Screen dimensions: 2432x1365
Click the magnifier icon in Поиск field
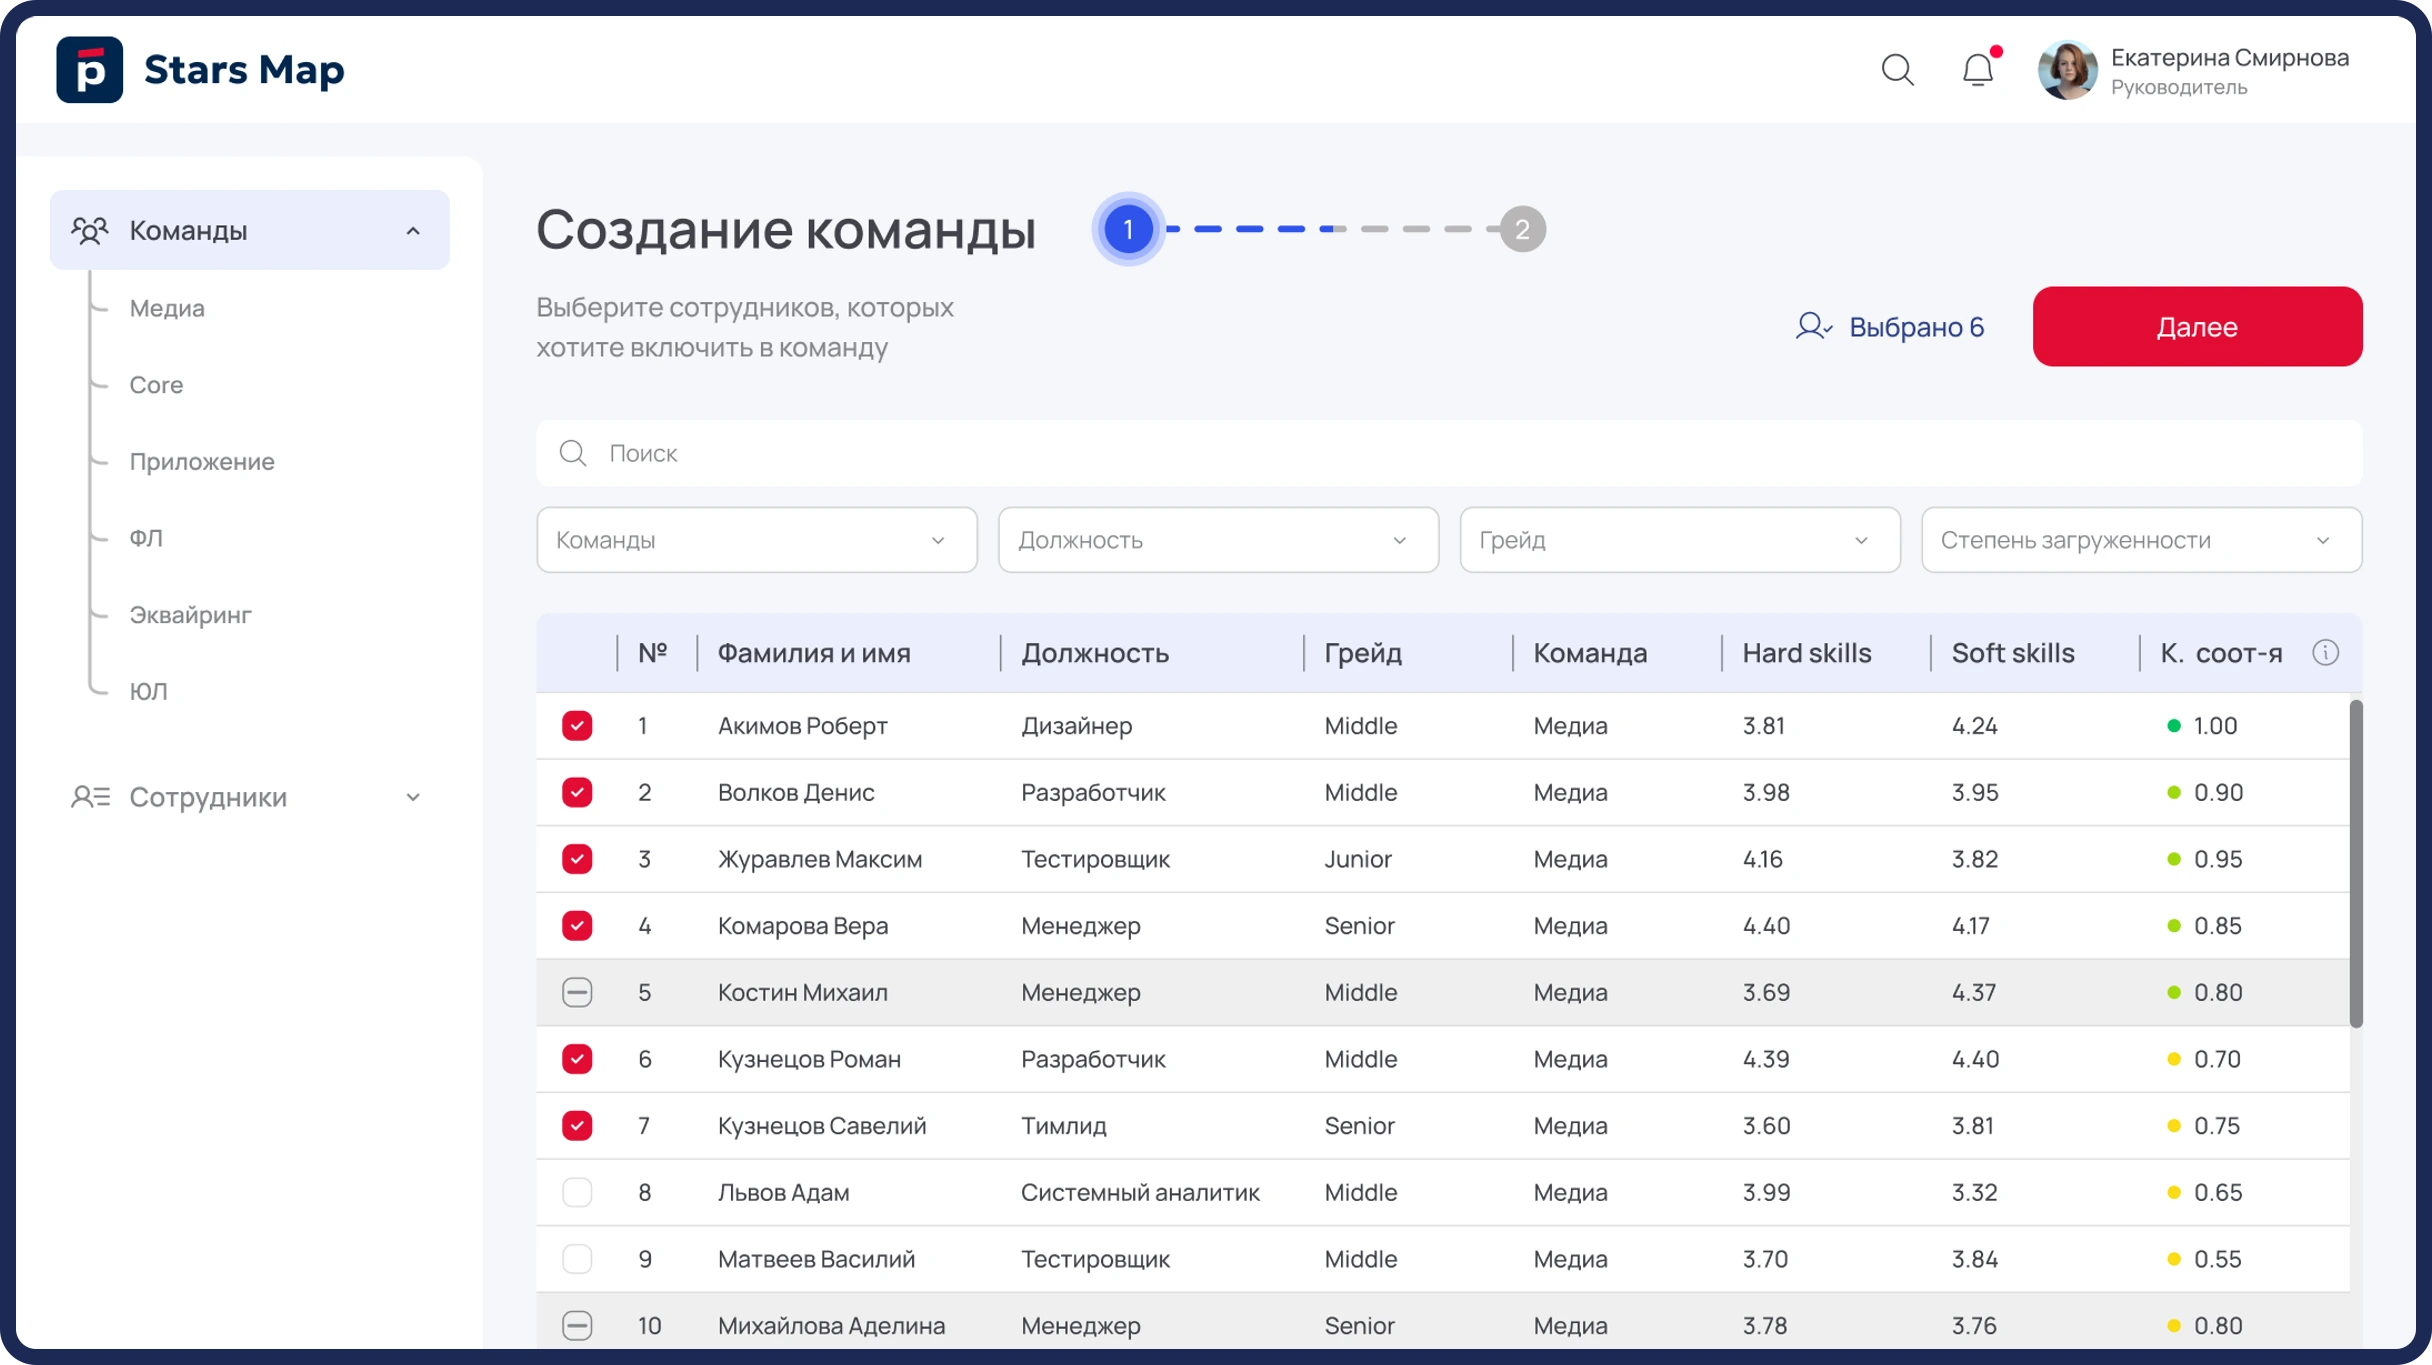click(573, 453)
